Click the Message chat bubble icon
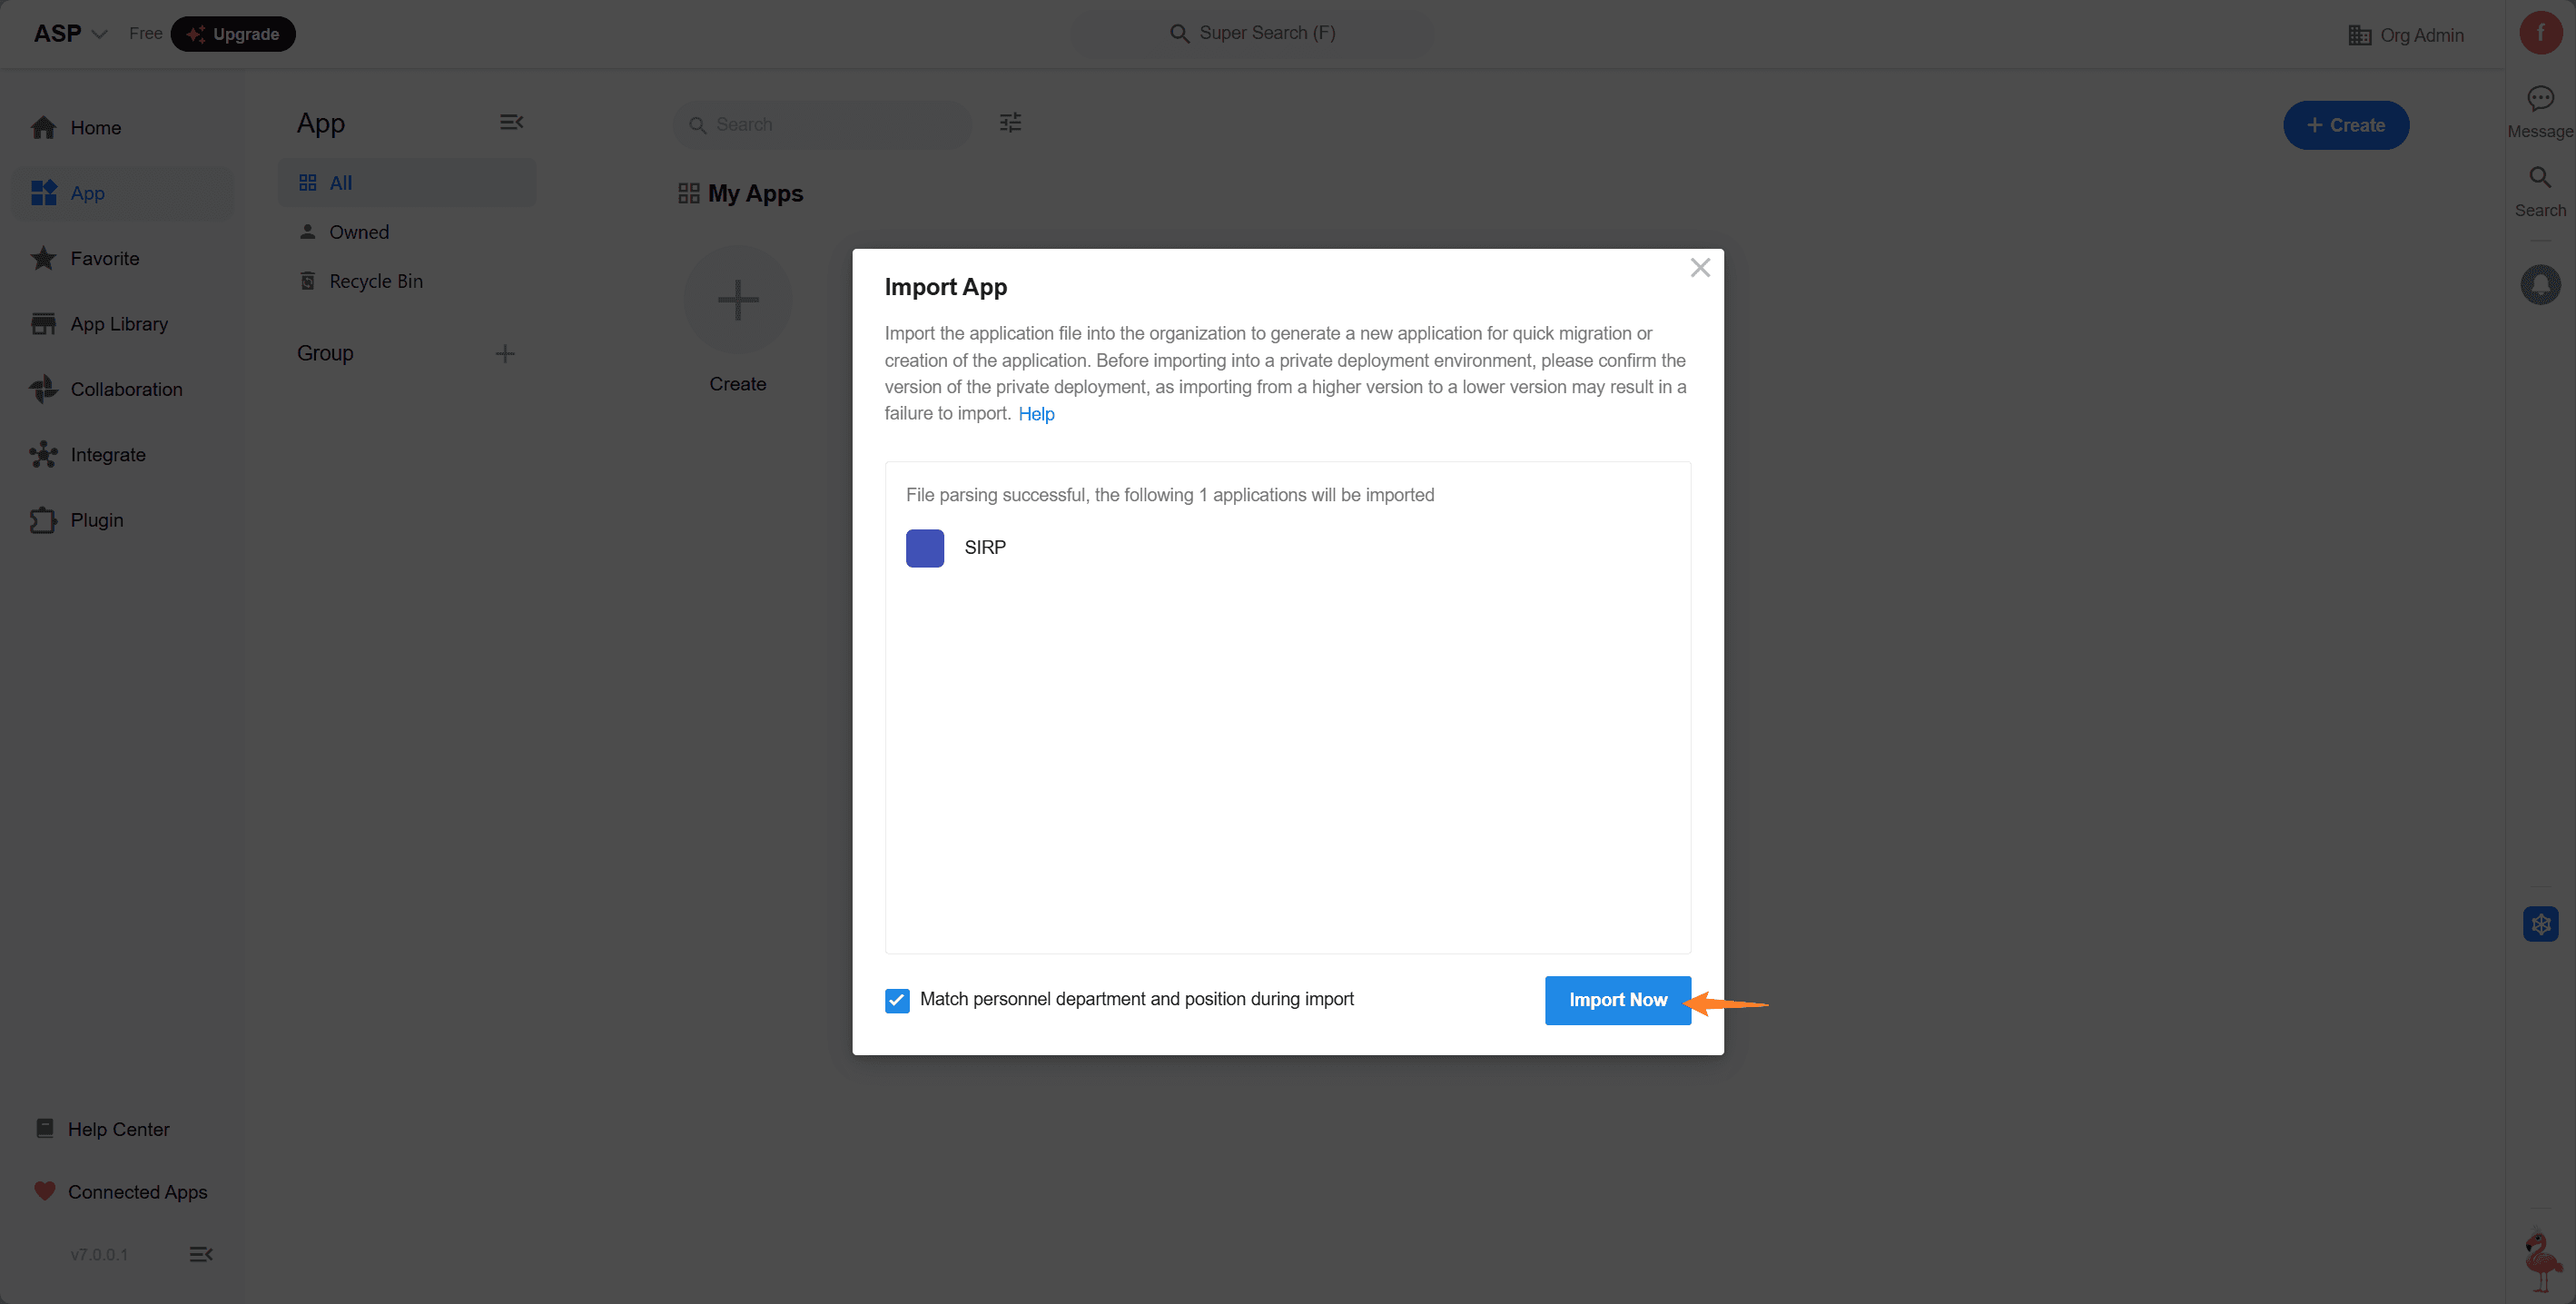Image resolution: width=2576 pixels, height=1304 pixels. [2539, 99]
